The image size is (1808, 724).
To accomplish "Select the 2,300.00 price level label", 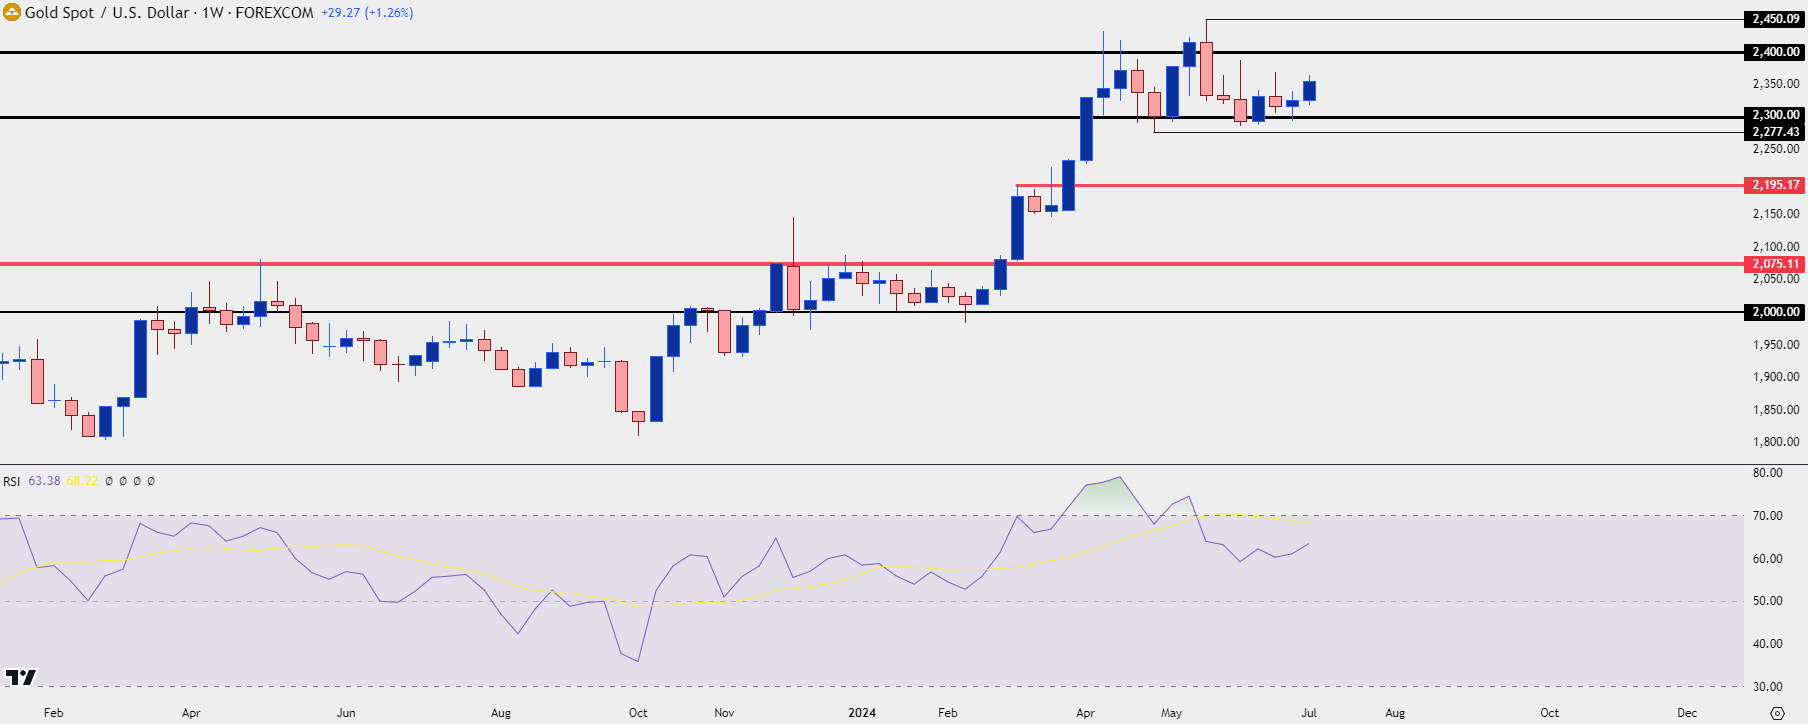I will coord(1775,115).
